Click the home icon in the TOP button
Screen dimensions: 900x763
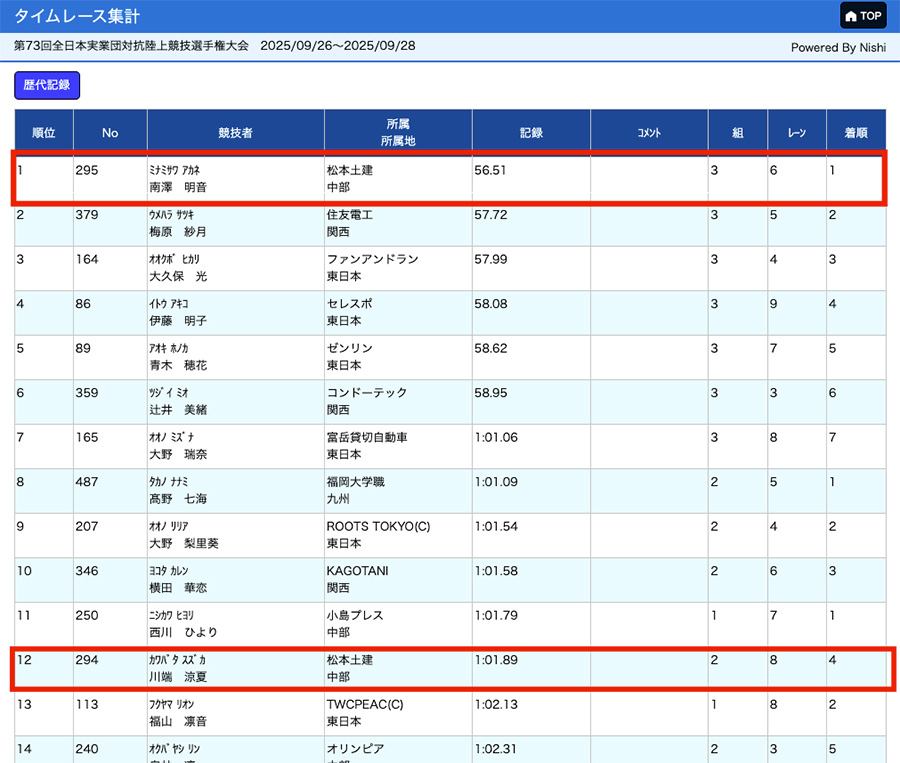tap(851, 16)
